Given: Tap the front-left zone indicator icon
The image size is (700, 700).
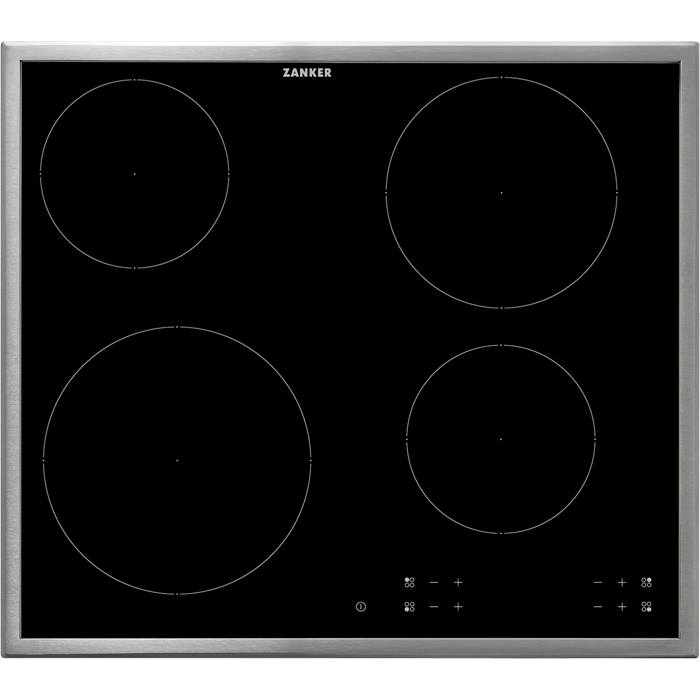Looking at the screenshot, I should coord(409,607).
